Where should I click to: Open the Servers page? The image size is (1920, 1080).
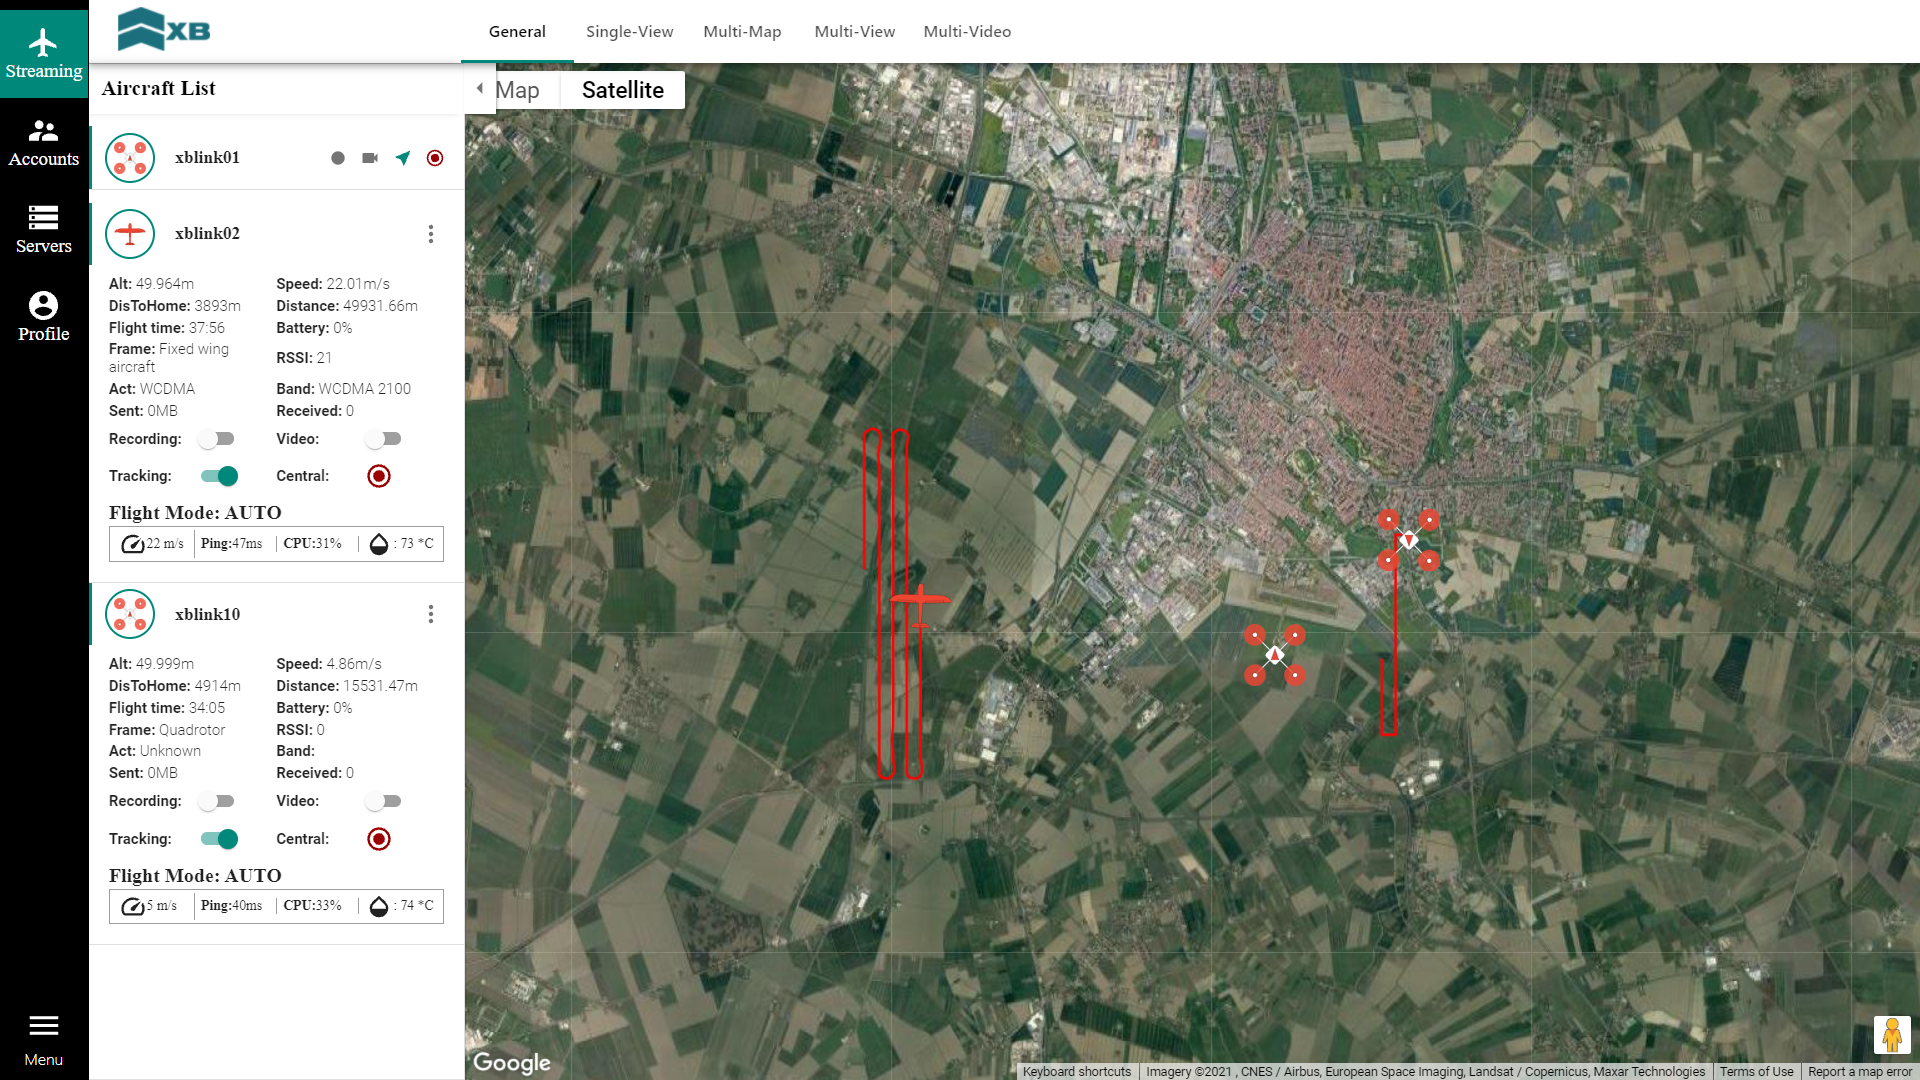tap(43, 229)
